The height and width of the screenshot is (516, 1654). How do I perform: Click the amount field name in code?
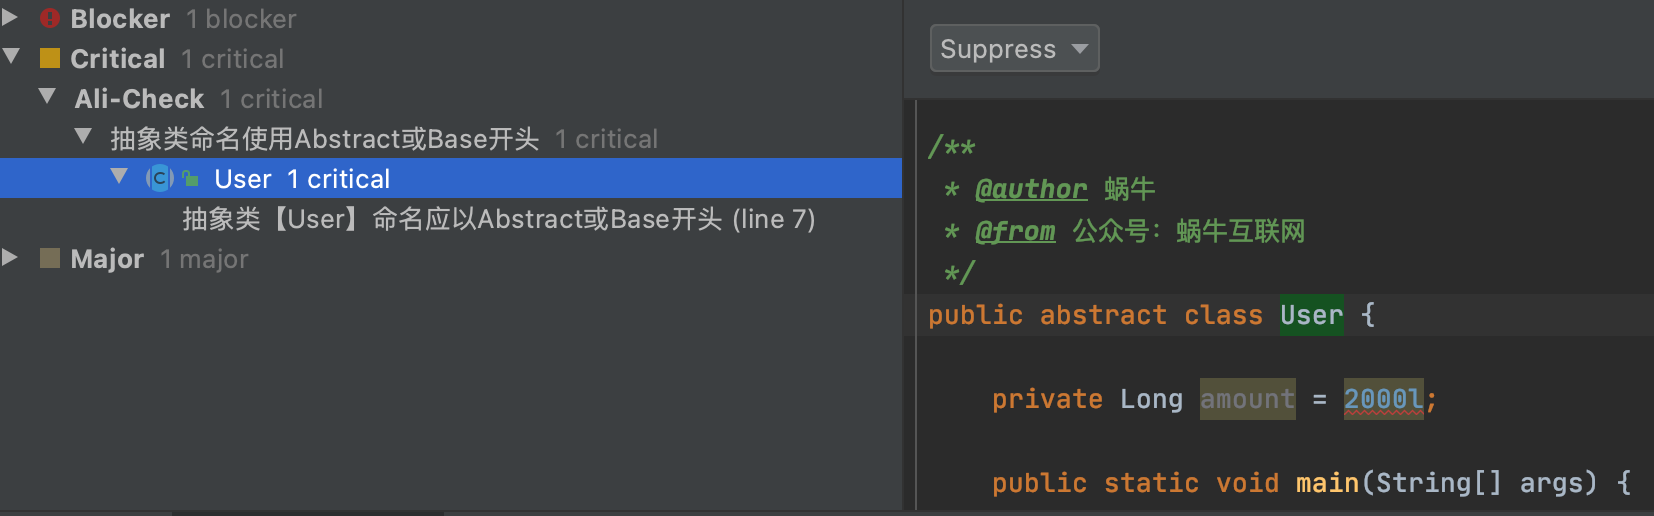point(1247,399)
